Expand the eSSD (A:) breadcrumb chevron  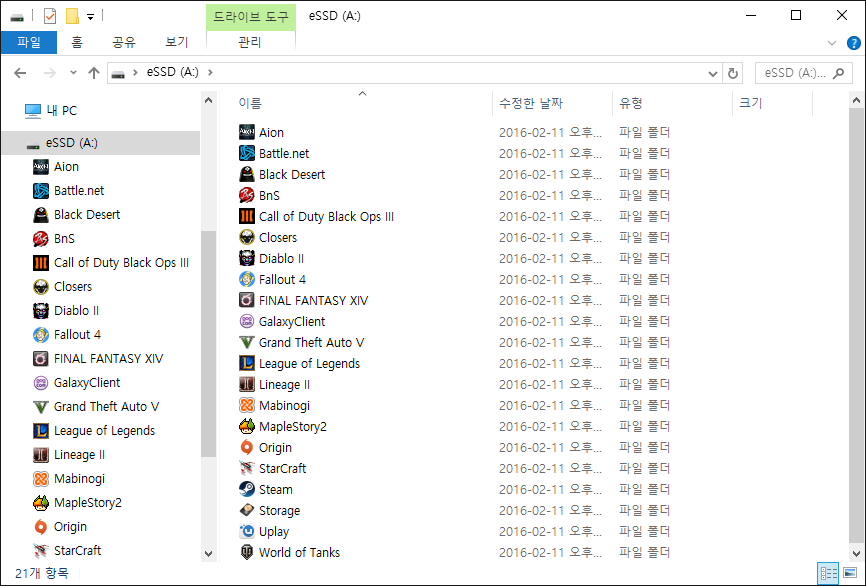click(210, 72)
